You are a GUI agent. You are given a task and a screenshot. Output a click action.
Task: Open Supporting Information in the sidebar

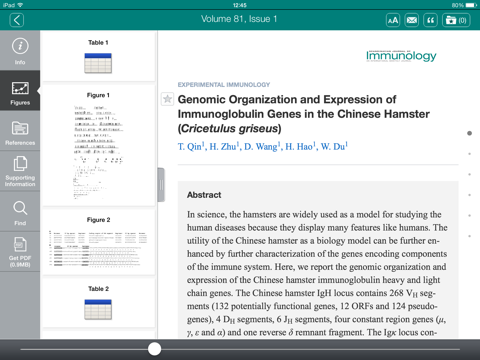coord(20,171)
